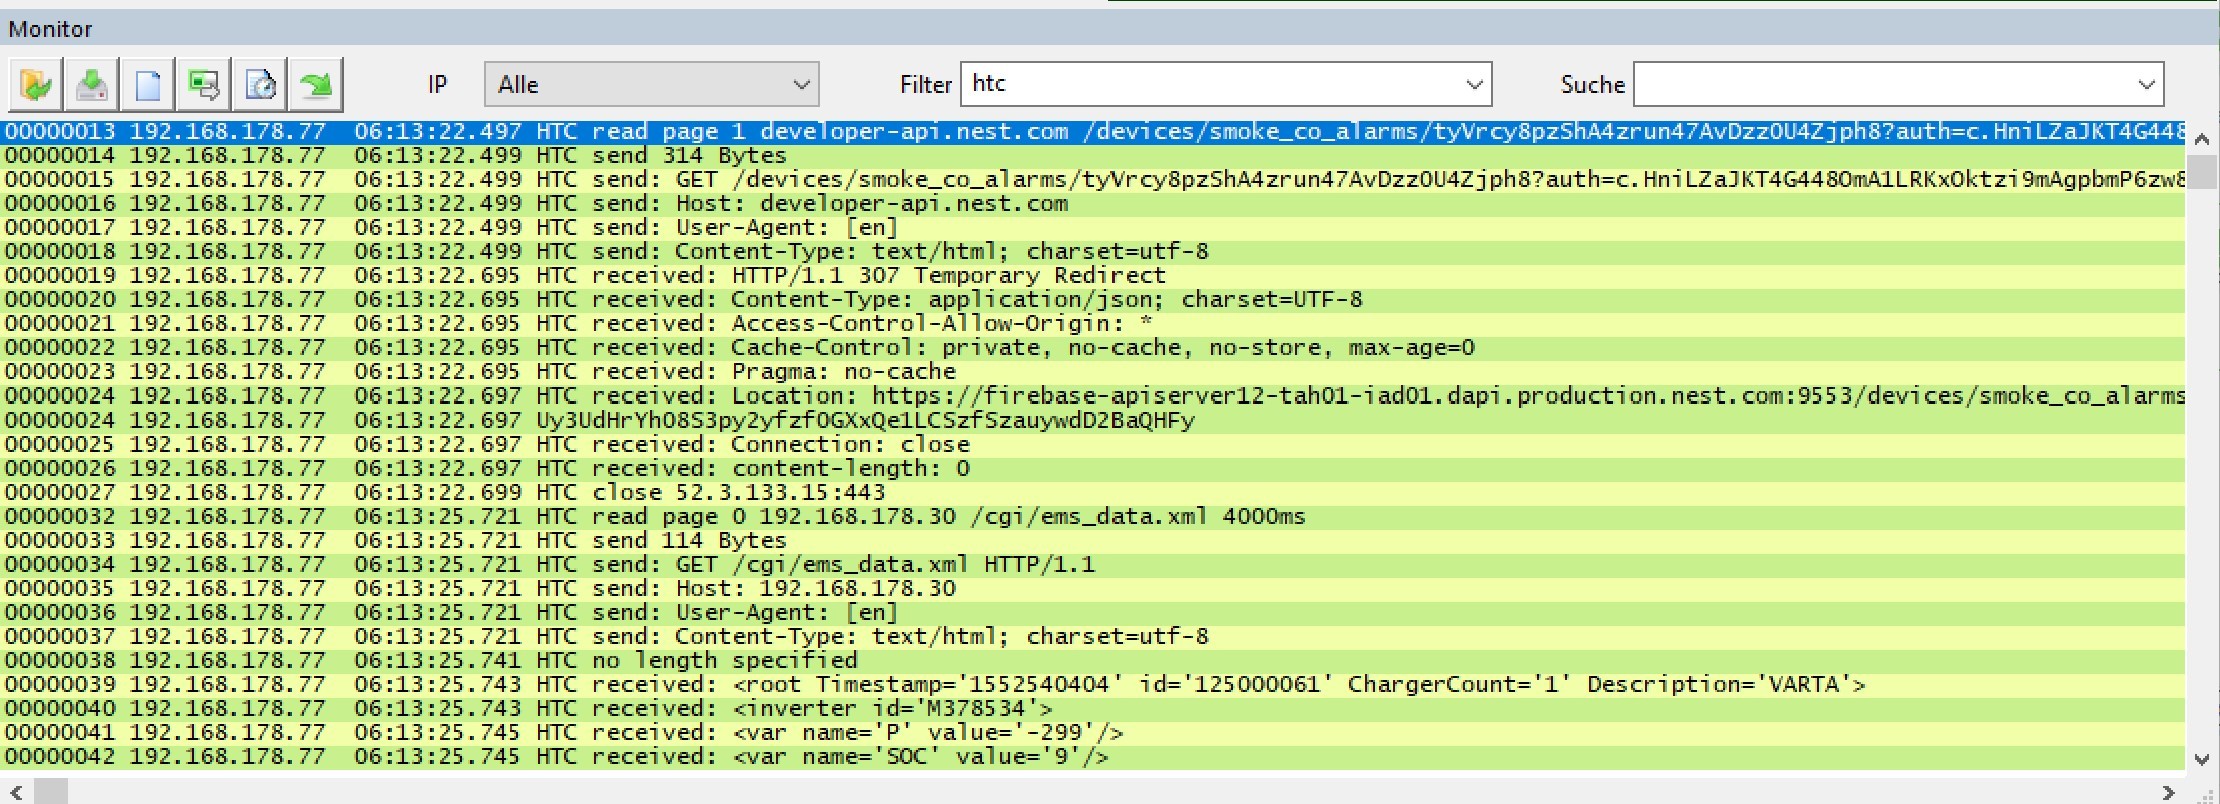
Task: Select log row 'send 114 Bytes'
Action: coord(1093,541)
